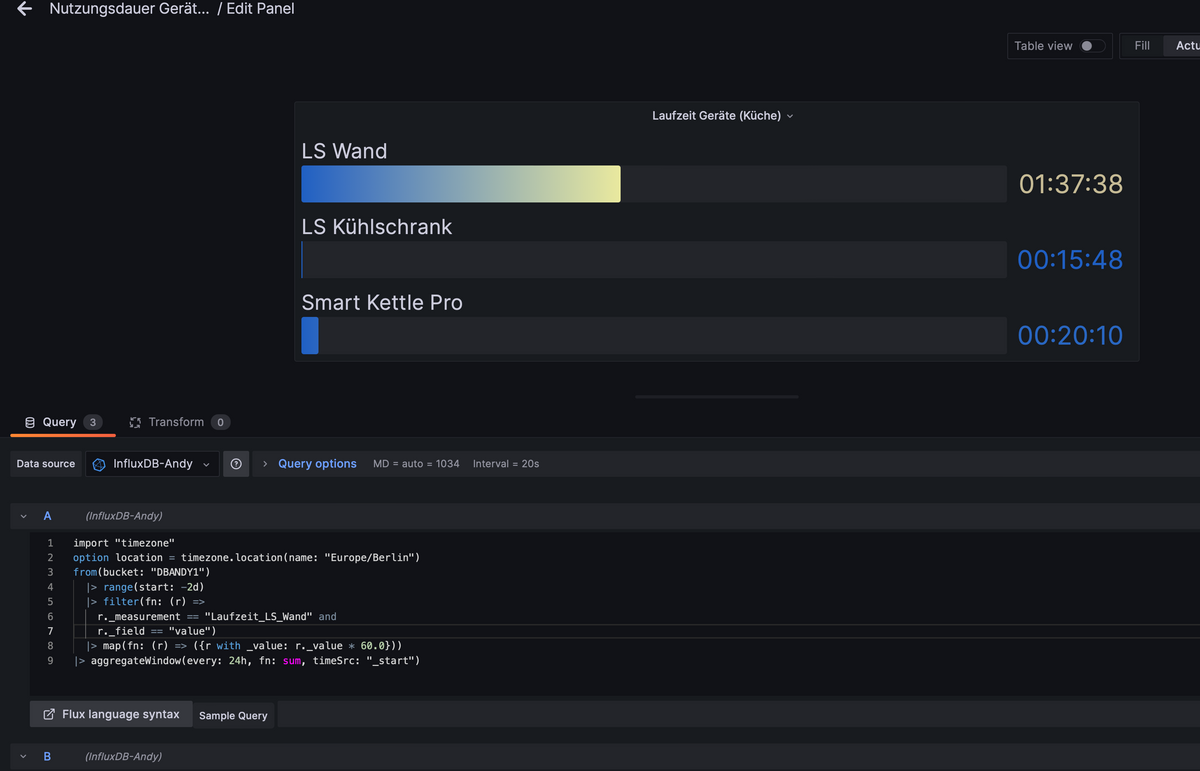Click the value 00:15:48

point(1070,260)
